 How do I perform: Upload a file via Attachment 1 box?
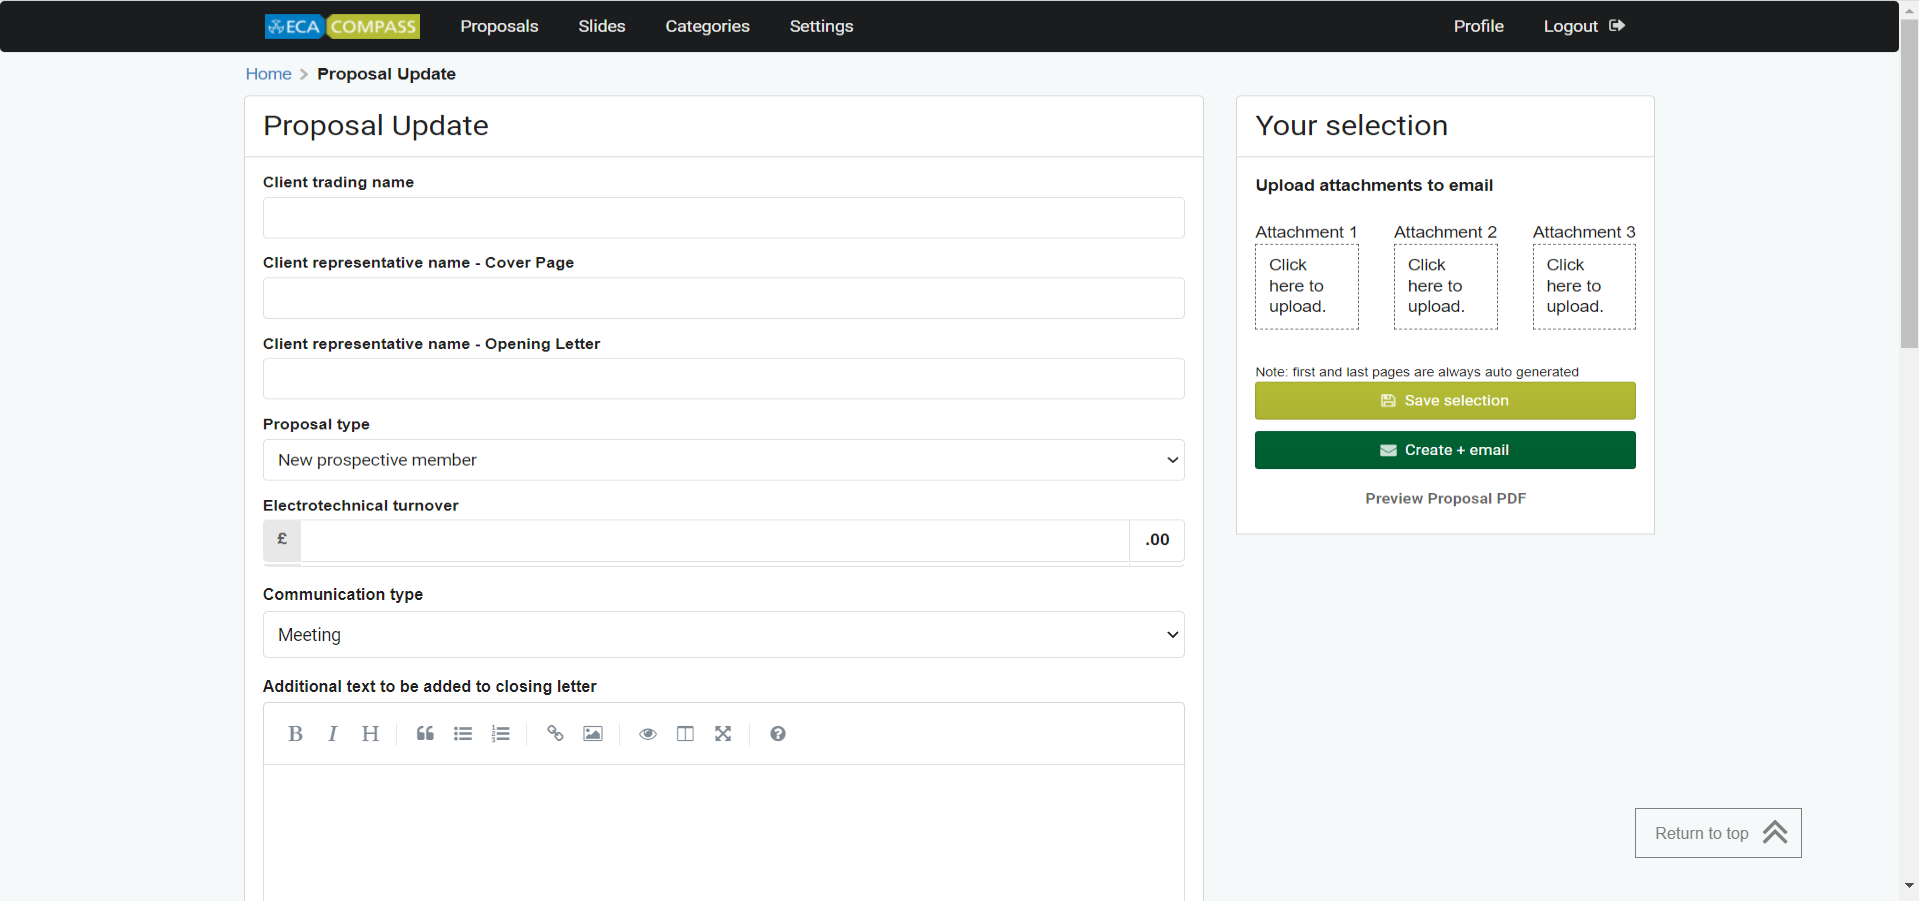point(1306,286)
